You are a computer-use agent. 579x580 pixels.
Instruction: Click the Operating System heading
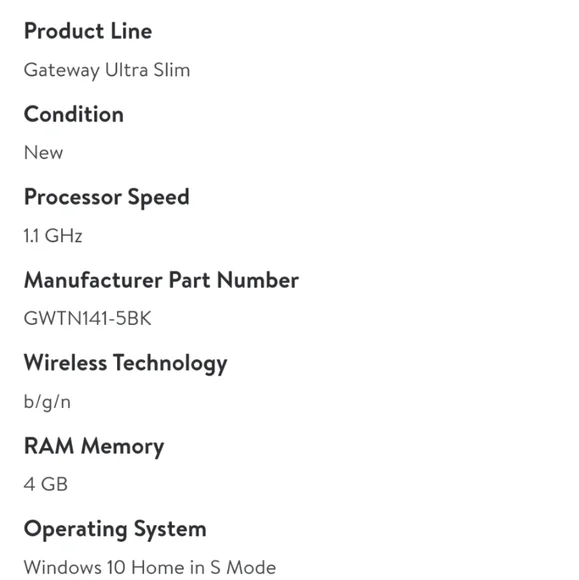(115, 530)
